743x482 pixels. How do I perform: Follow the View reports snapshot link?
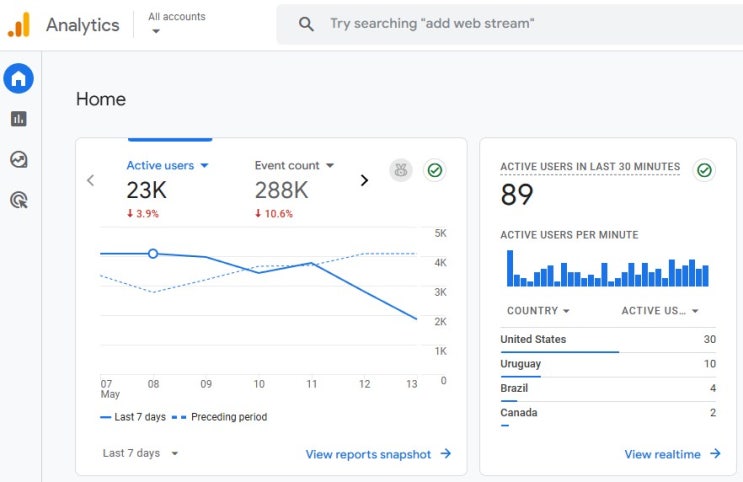pos(378,454)
